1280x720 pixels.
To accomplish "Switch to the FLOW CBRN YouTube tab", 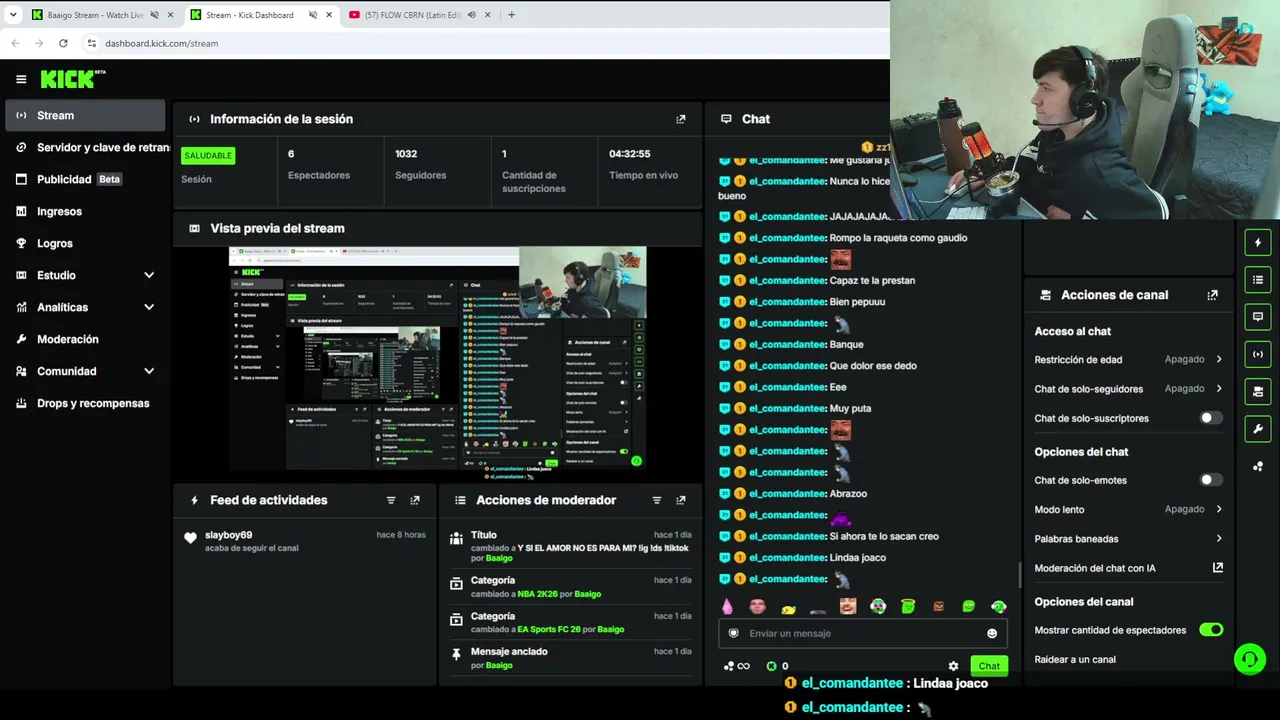I will pos(412,15).
